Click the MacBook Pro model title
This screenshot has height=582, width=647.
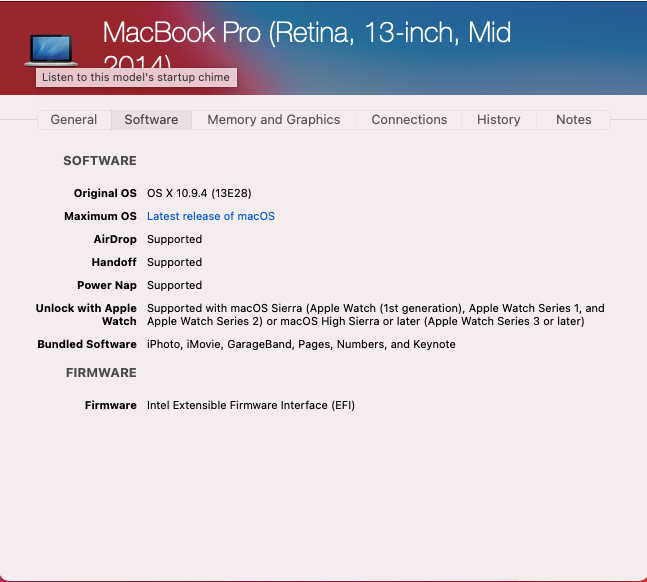tap(307, 45)
